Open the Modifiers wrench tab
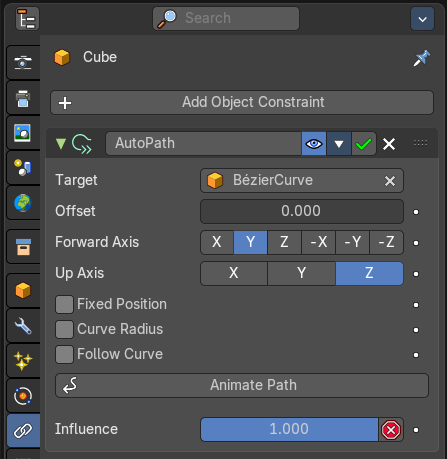This screenshot has height=459, width=447. [23, 326]
